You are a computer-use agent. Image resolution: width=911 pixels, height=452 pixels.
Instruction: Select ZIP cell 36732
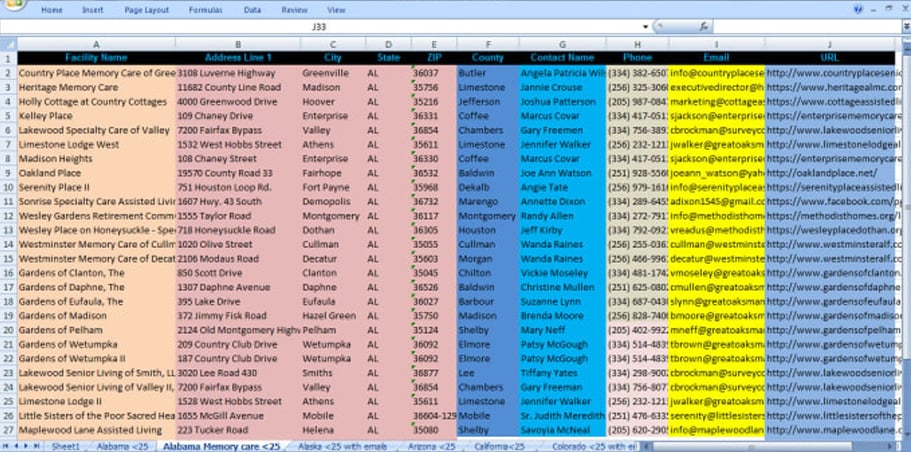point(433,202)
